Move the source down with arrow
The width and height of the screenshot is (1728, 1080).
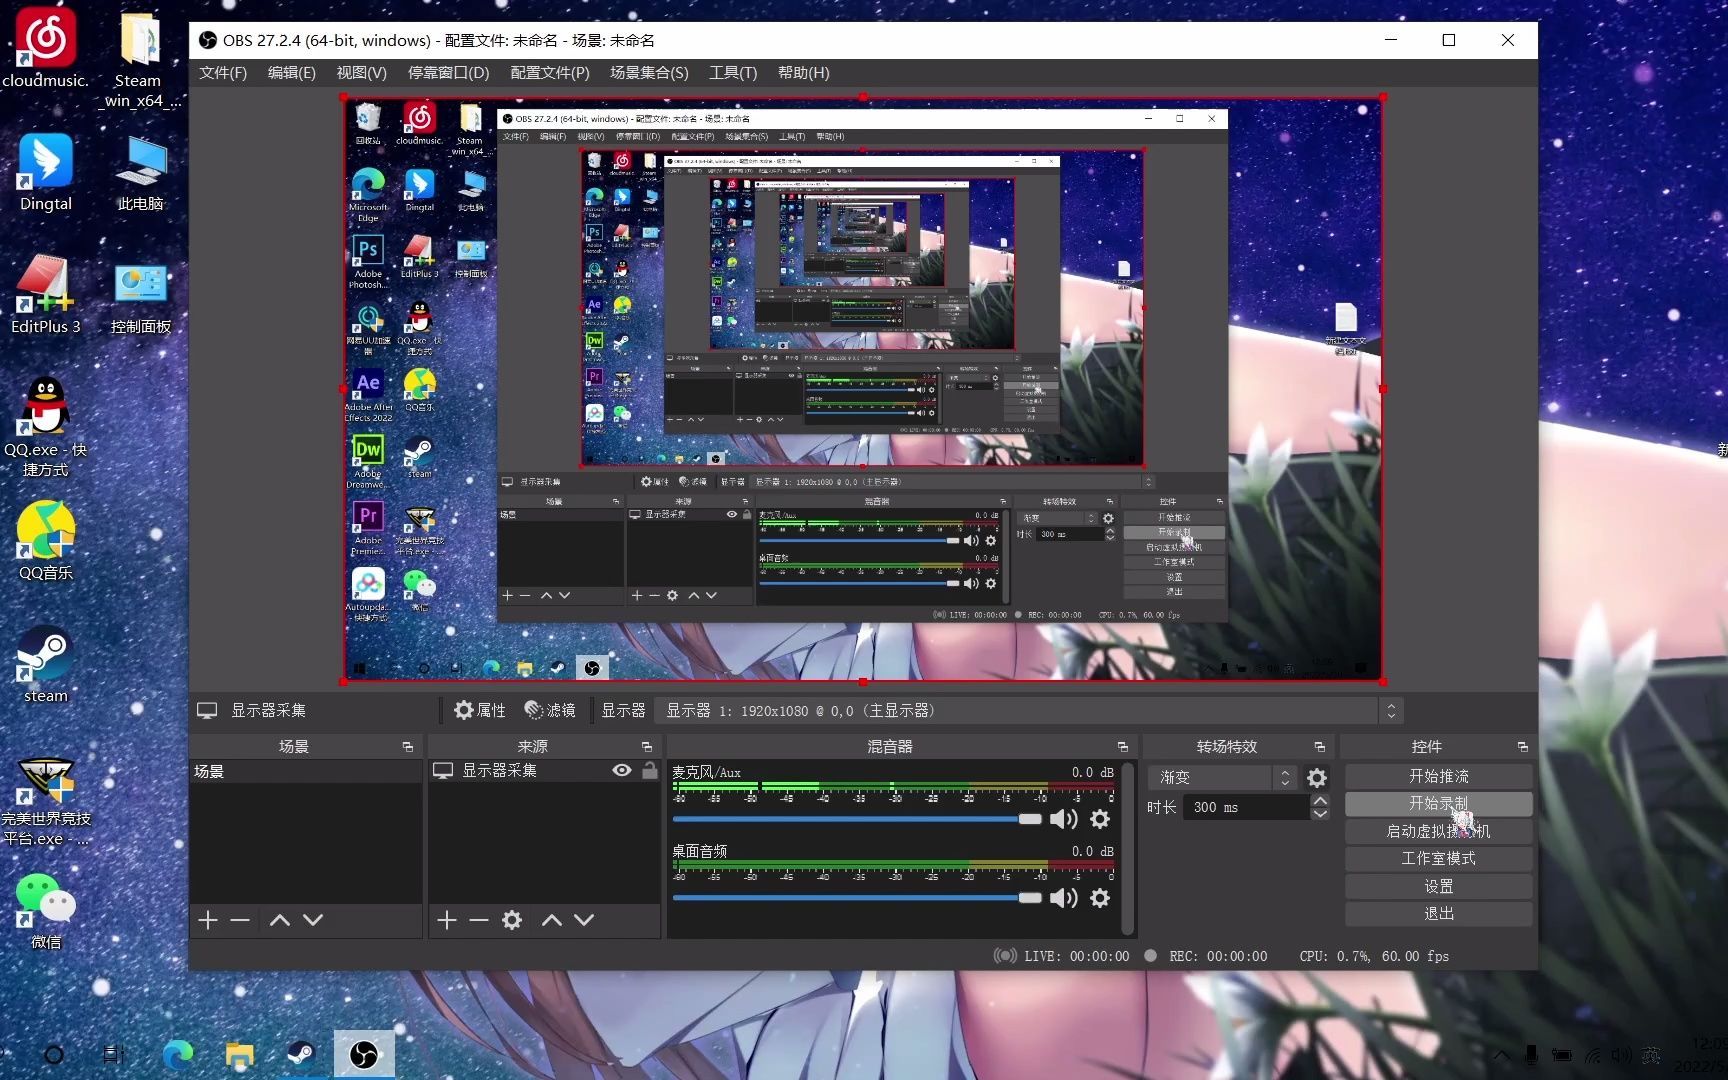[584, 920]
